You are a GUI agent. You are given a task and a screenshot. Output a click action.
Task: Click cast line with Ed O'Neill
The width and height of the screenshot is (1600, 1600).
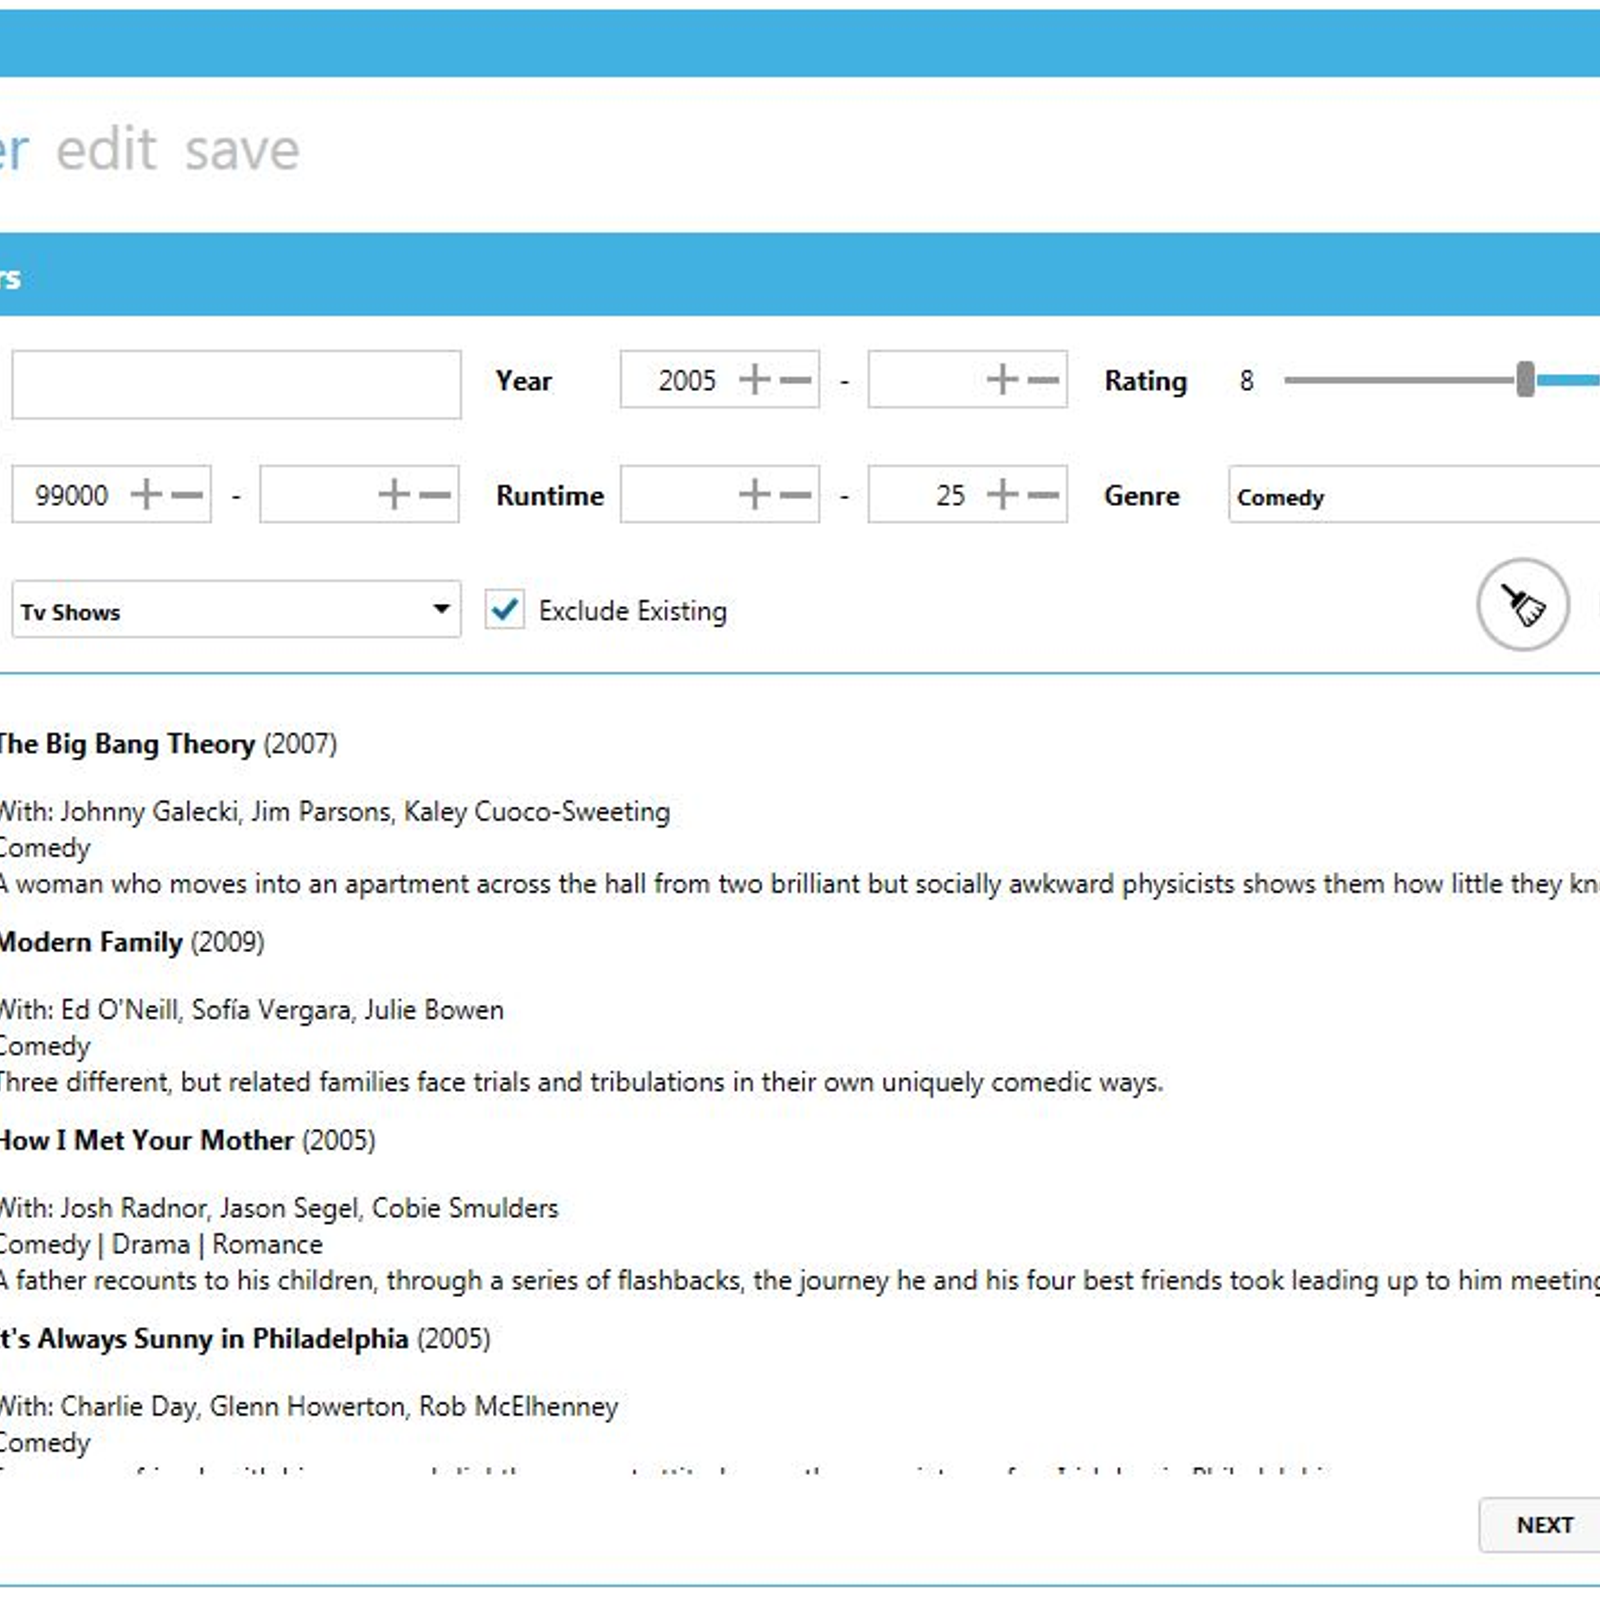251,1009
